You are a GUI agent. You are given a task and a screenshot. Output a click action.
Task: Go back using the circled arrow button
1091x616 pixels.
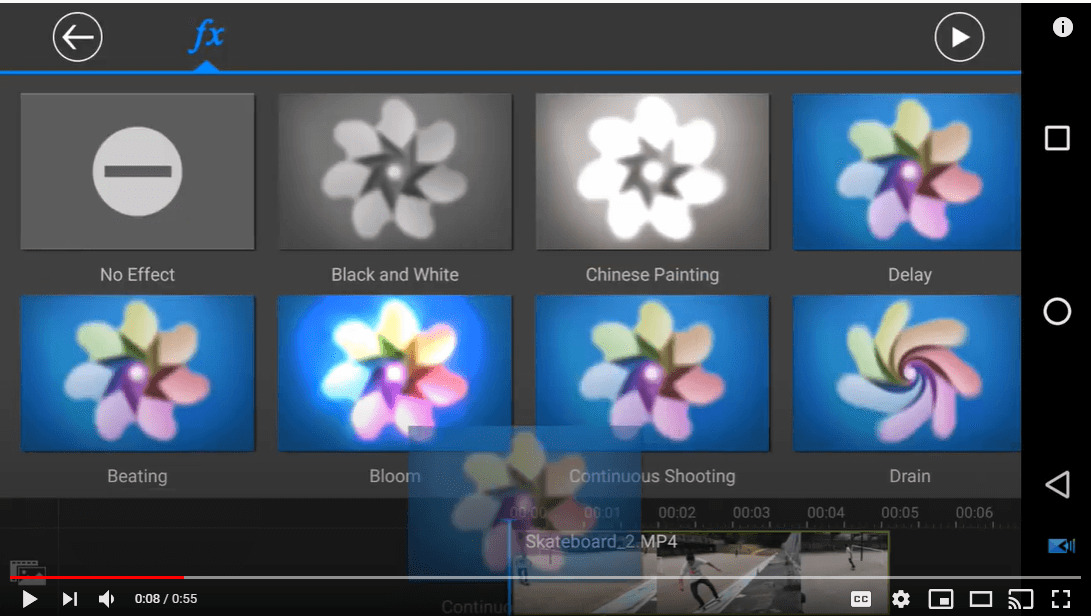77,37
